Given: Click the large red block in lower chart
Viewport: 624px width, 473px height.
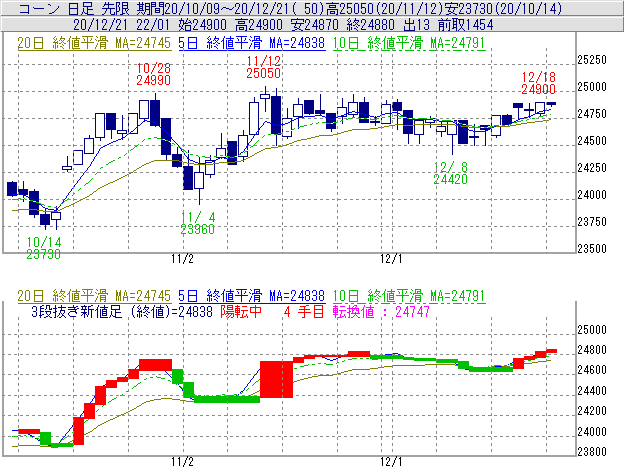Looking at the screenshot, I should 277,379.
